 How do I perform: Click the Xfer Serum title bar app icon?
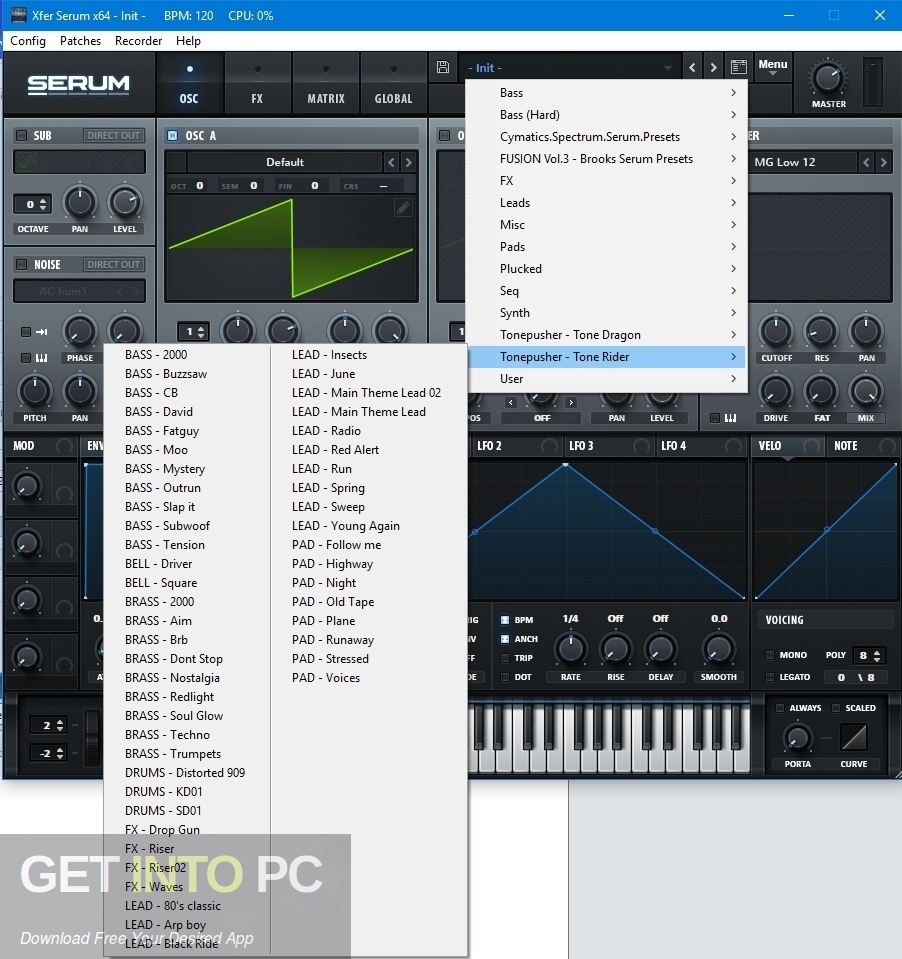click(18, 15)
